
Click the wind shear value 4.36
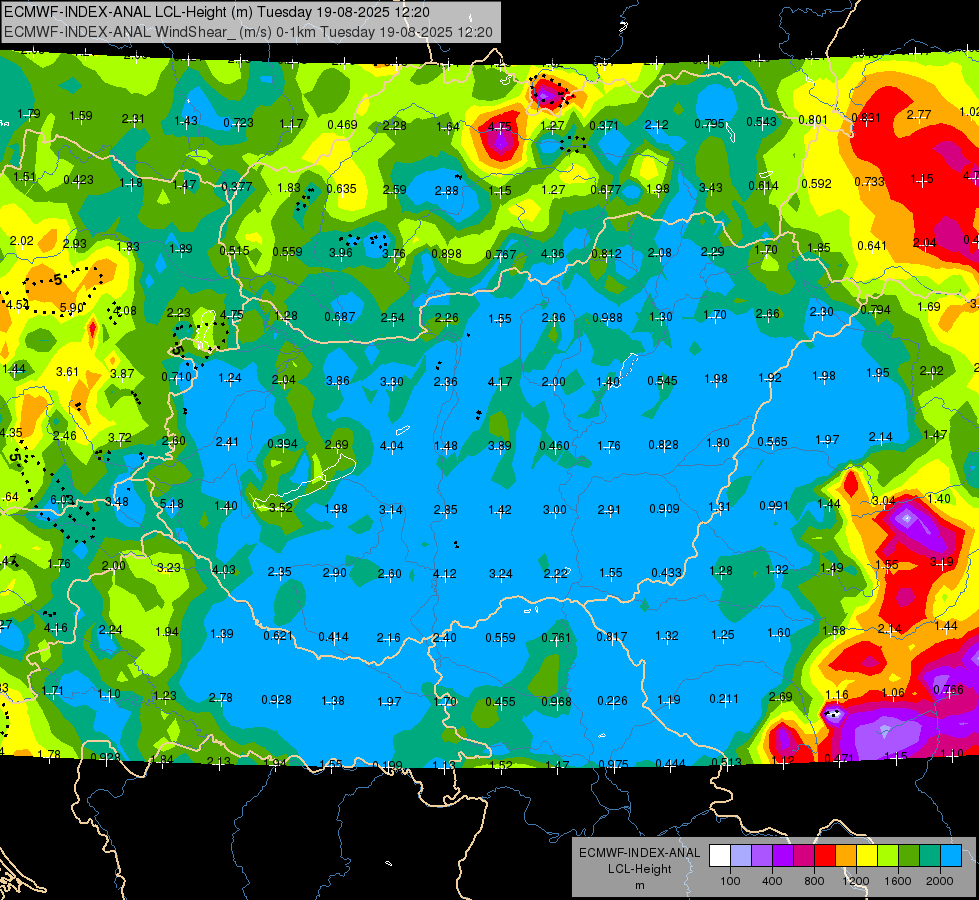click(x=553, y=254)
